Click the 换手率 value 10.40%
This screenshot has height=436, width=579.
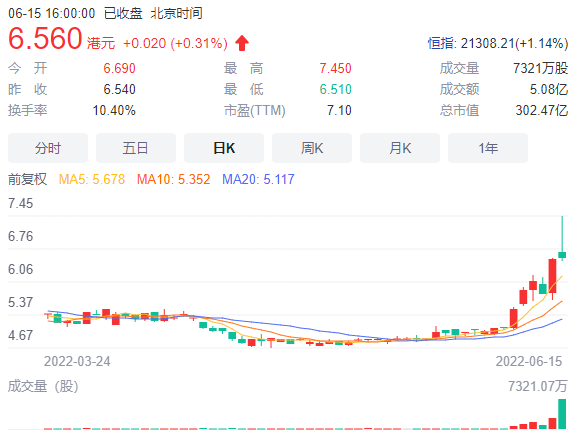pyautogui.click(x=114, y=110)
